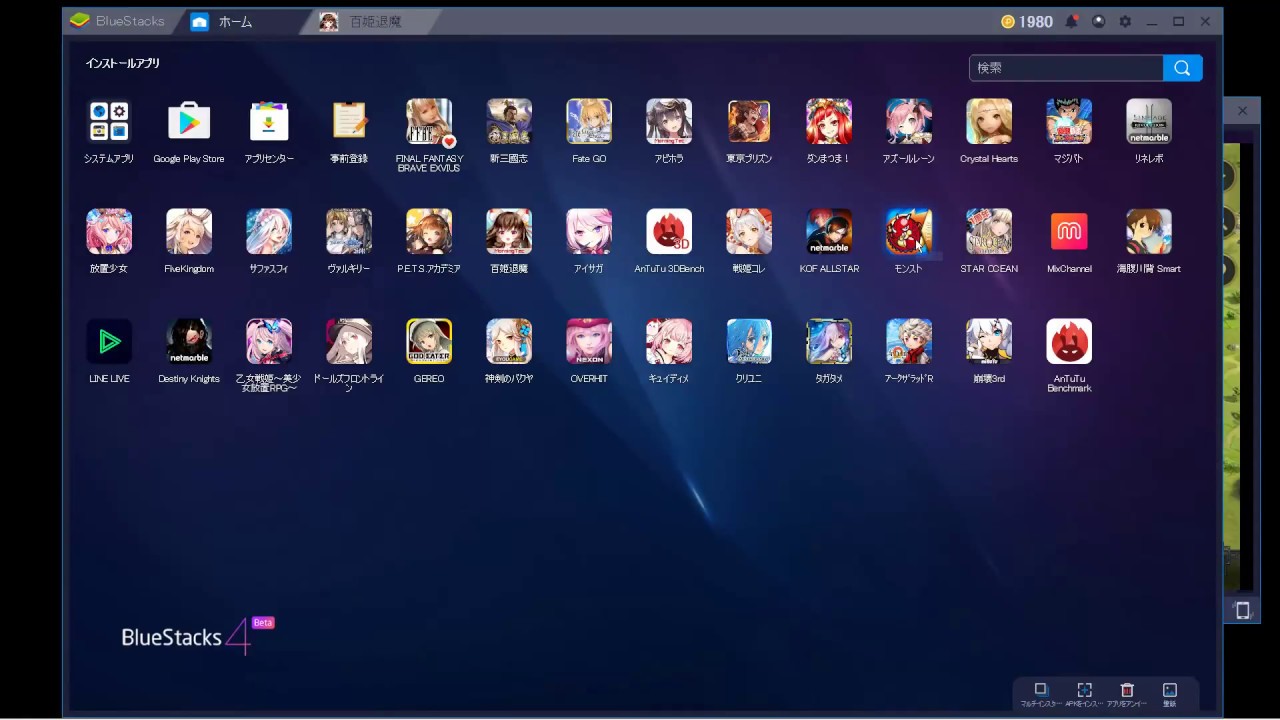Focus the 検索 search field

click(x=1066, y=68)
